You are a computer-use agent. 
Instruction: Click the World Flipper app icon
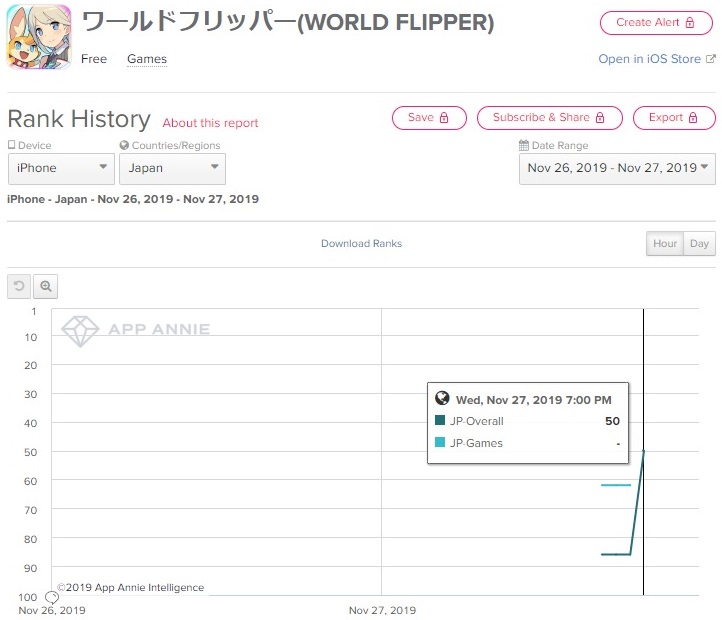(39, 37)
